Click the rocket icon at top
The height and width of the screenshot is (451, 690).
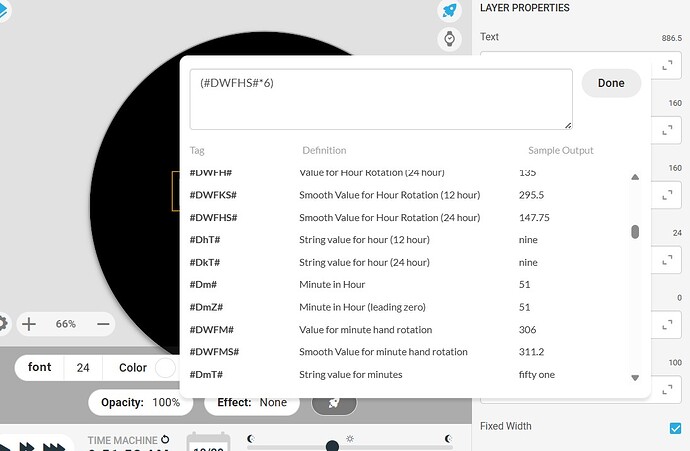pyautogui.click(x=449, y=11)
